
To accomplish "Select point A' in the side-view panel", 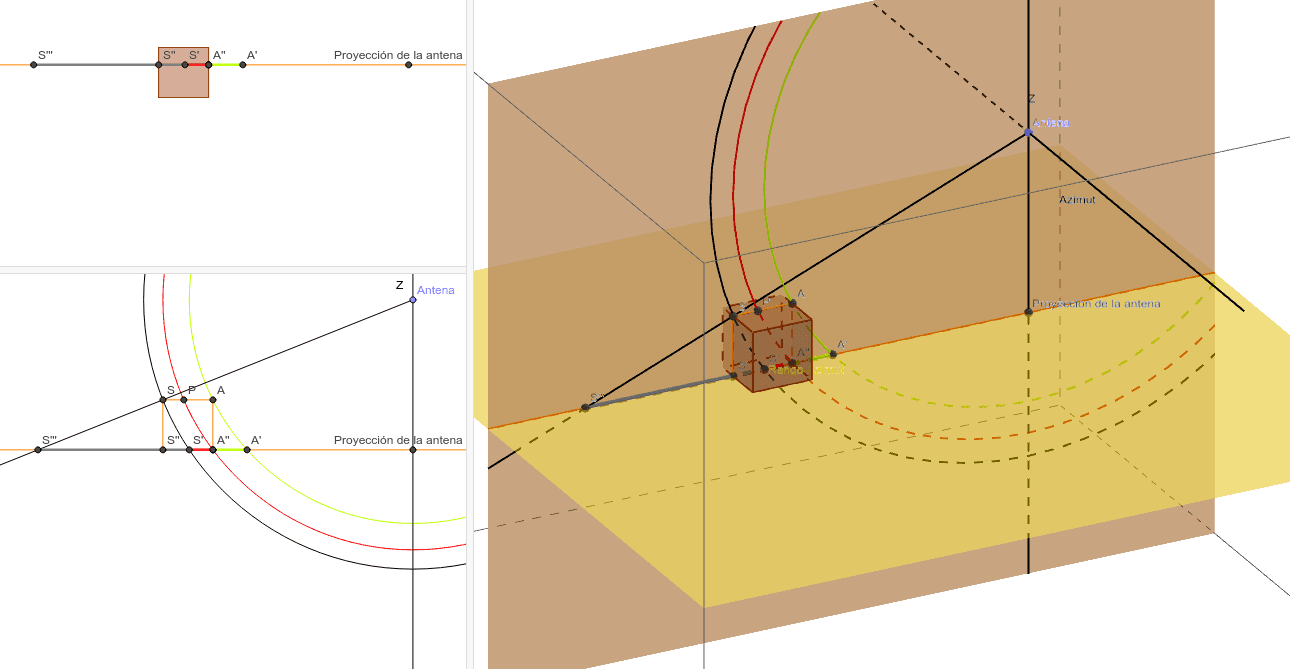I will [x=247, y=450].
